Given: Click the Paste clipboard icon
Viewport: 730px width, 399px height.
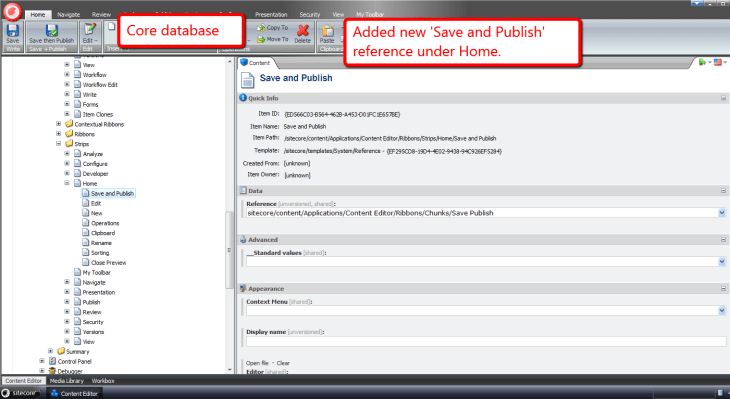Looking at the screenshot, I should pyautogui.click(x=327, y=31).
